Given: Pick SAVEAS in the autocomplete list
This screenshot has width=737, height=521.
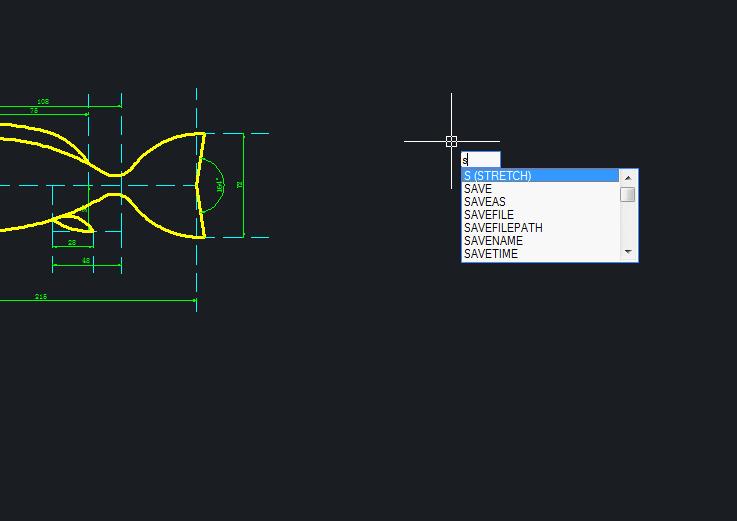Looking at the screenshot, I should [485, 202].
